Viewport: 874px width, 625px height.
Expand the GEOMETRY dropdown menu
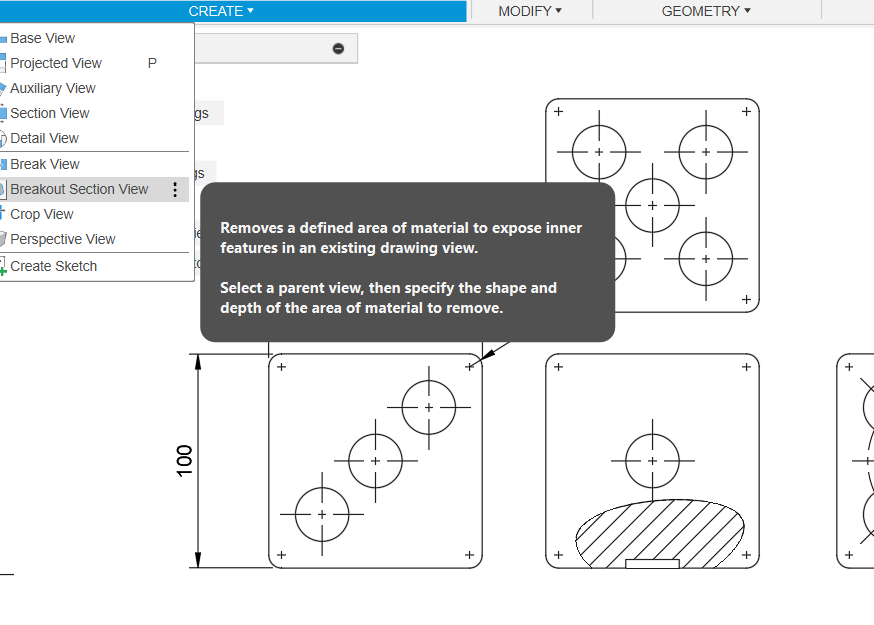point(706,11)
